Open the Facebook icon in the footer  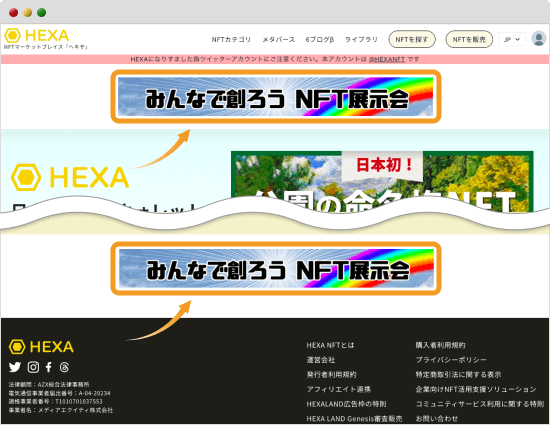[49, 367]
